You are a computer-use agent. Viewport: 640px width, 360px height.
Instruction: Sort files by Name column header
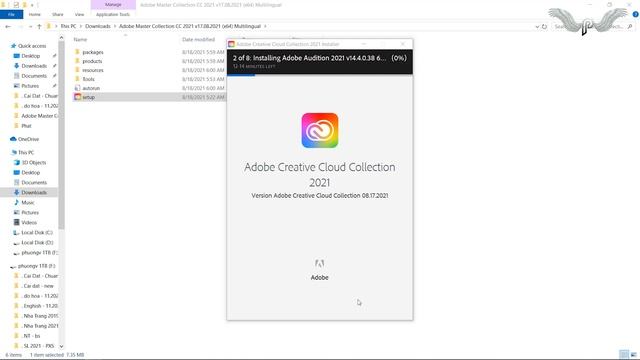80,40
